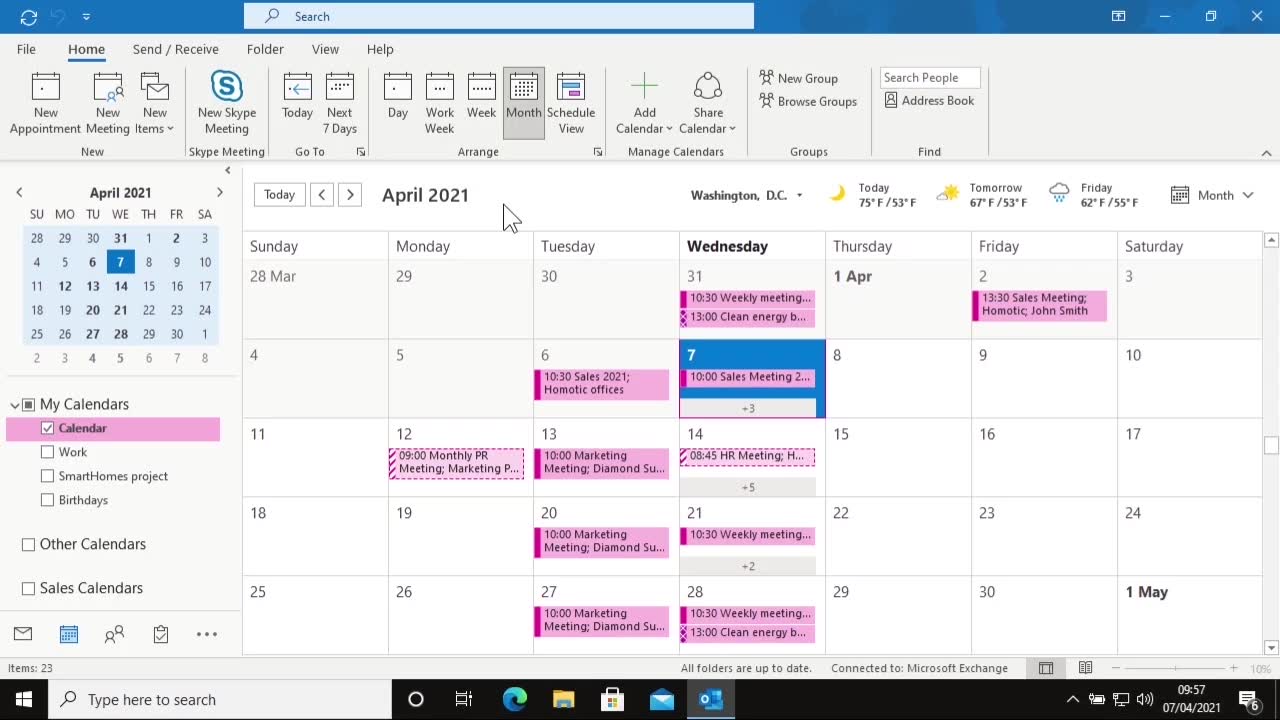Open the Add Calendar dropdown
The image size is (1280, 720).
pos(645,103)
